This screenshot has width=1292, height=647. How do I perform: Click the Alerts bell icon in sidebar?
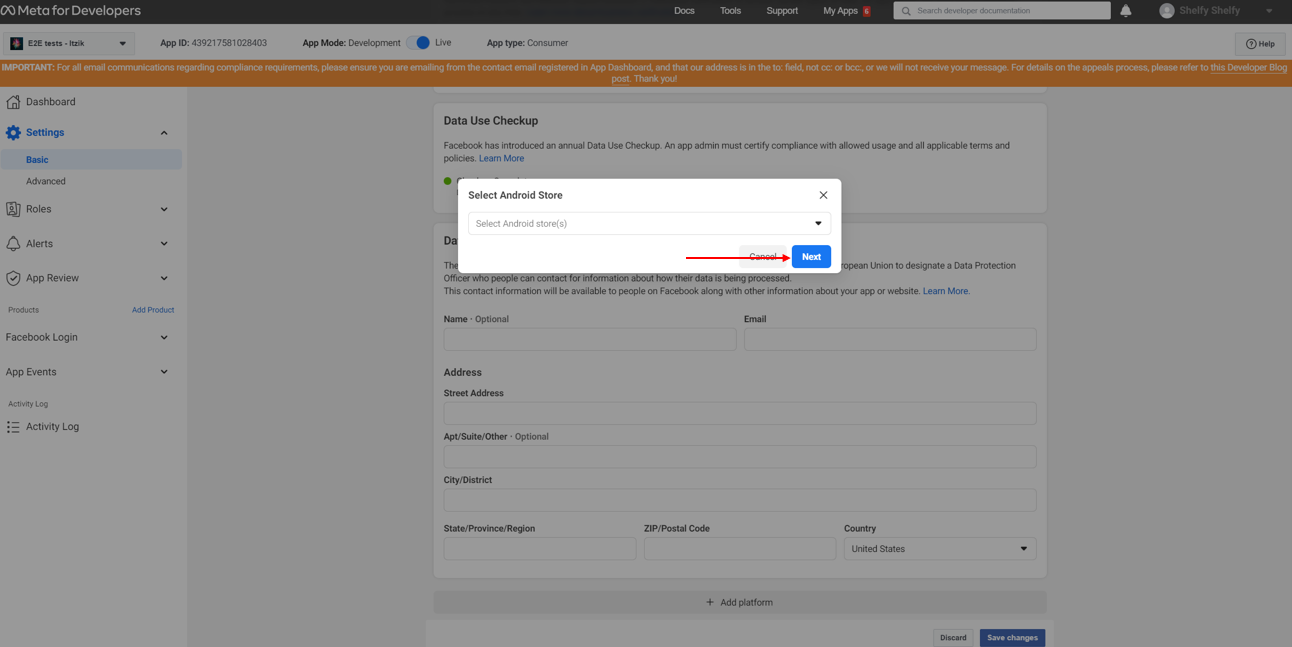[x=13, y=244]
